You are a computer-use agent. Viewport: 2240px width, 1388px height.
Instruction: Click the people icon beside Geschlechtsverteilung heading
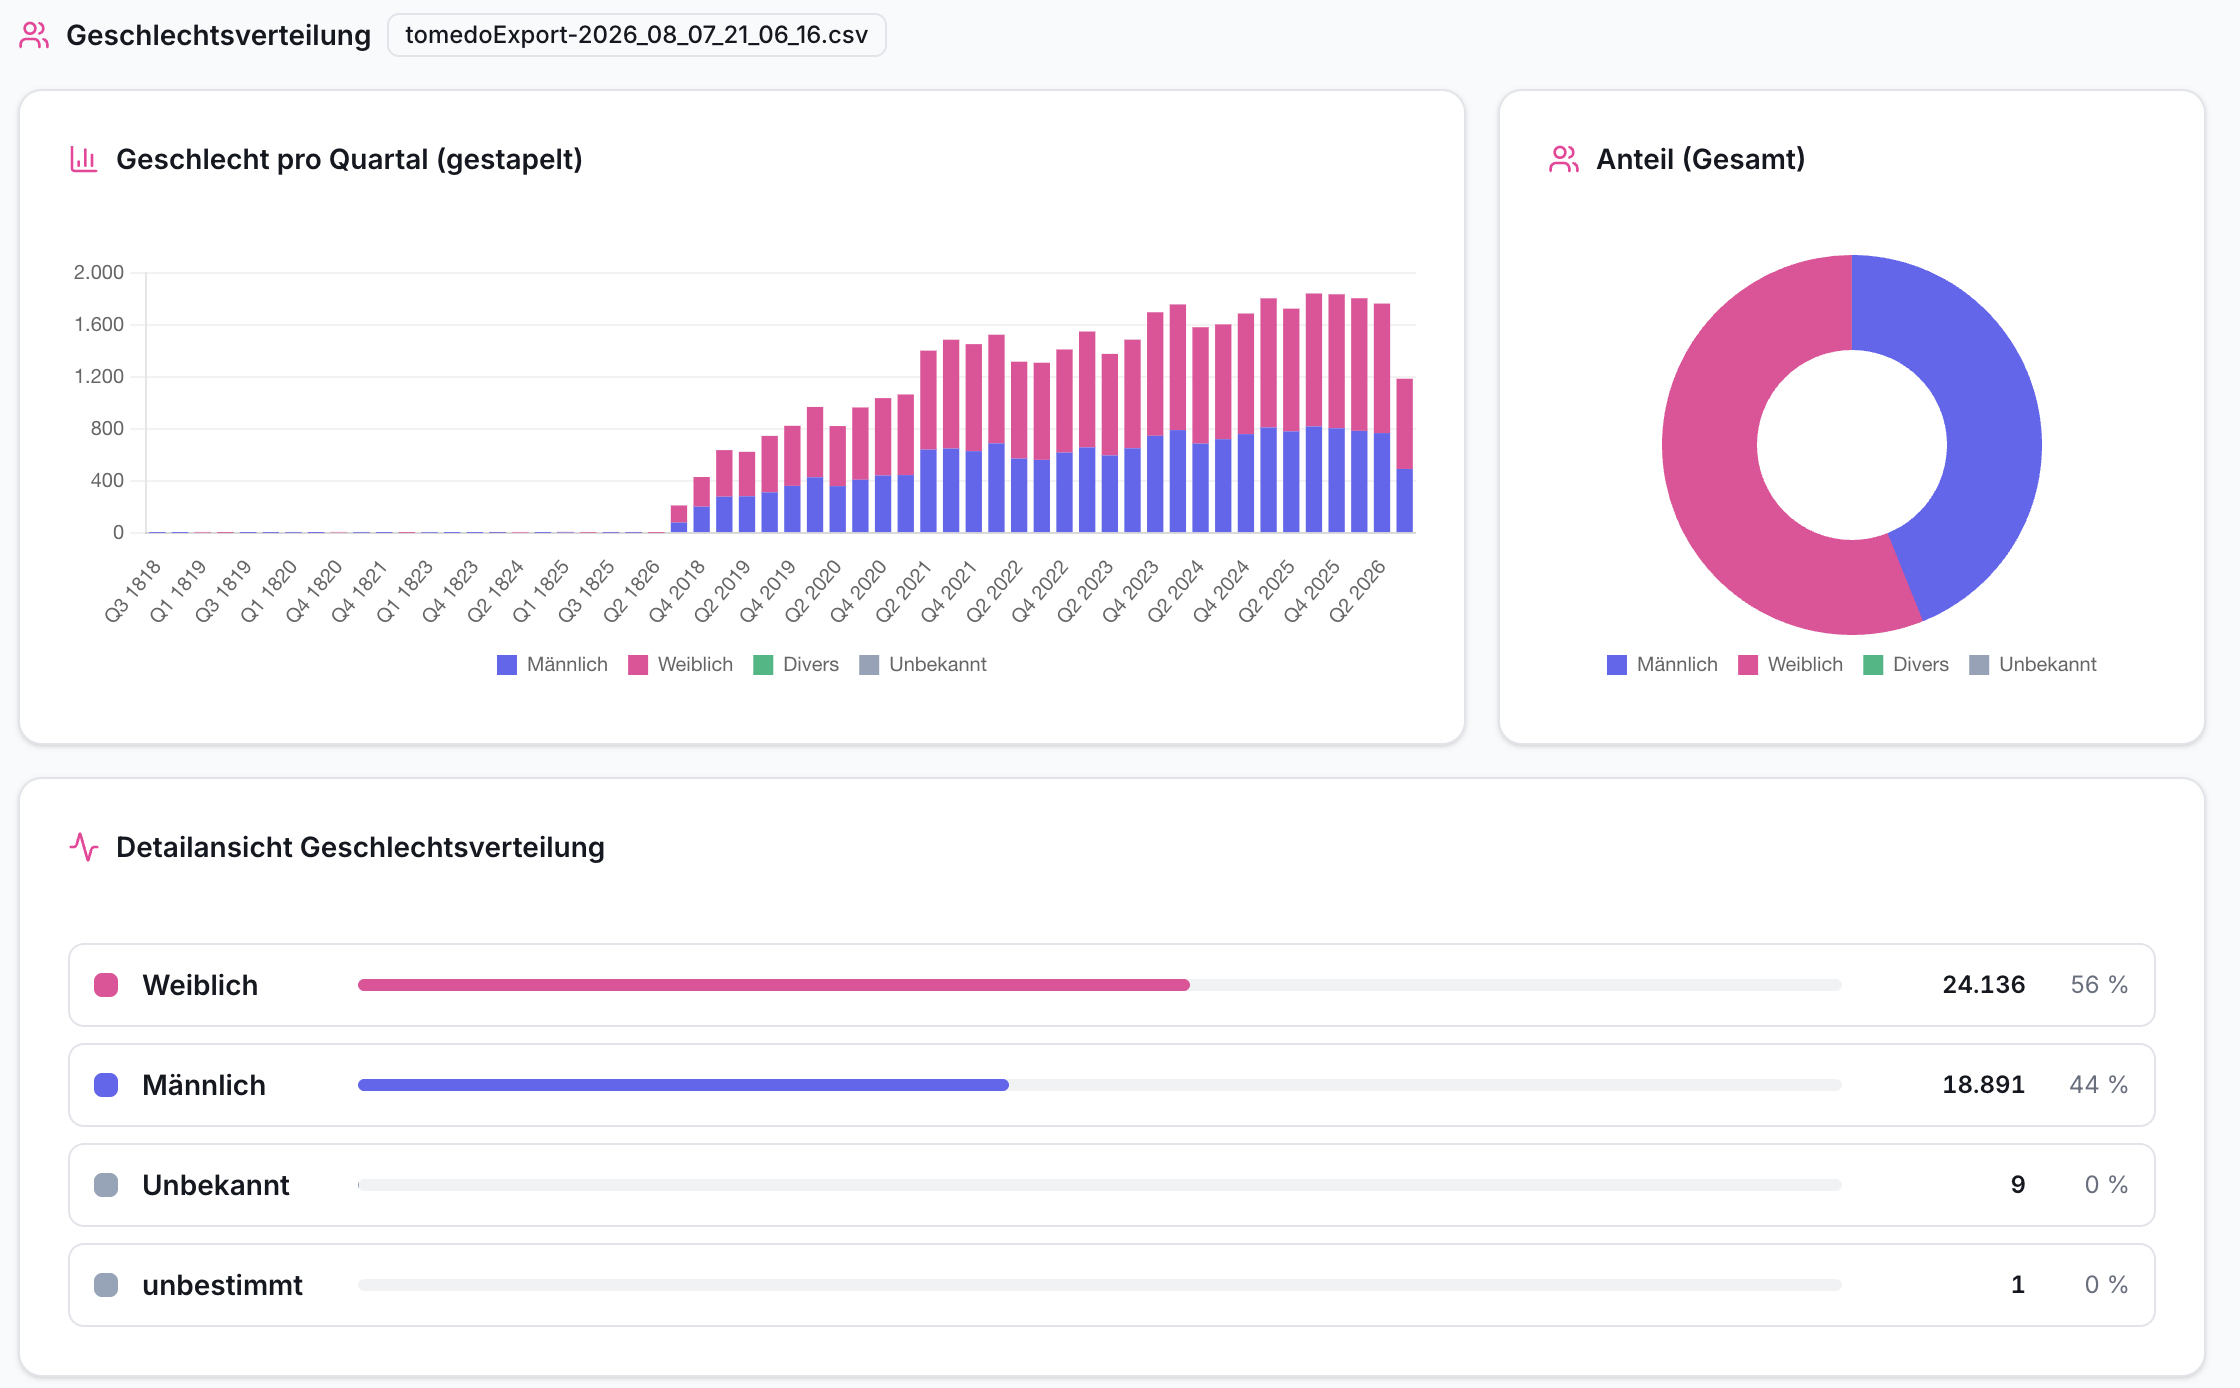click(34, 35)
